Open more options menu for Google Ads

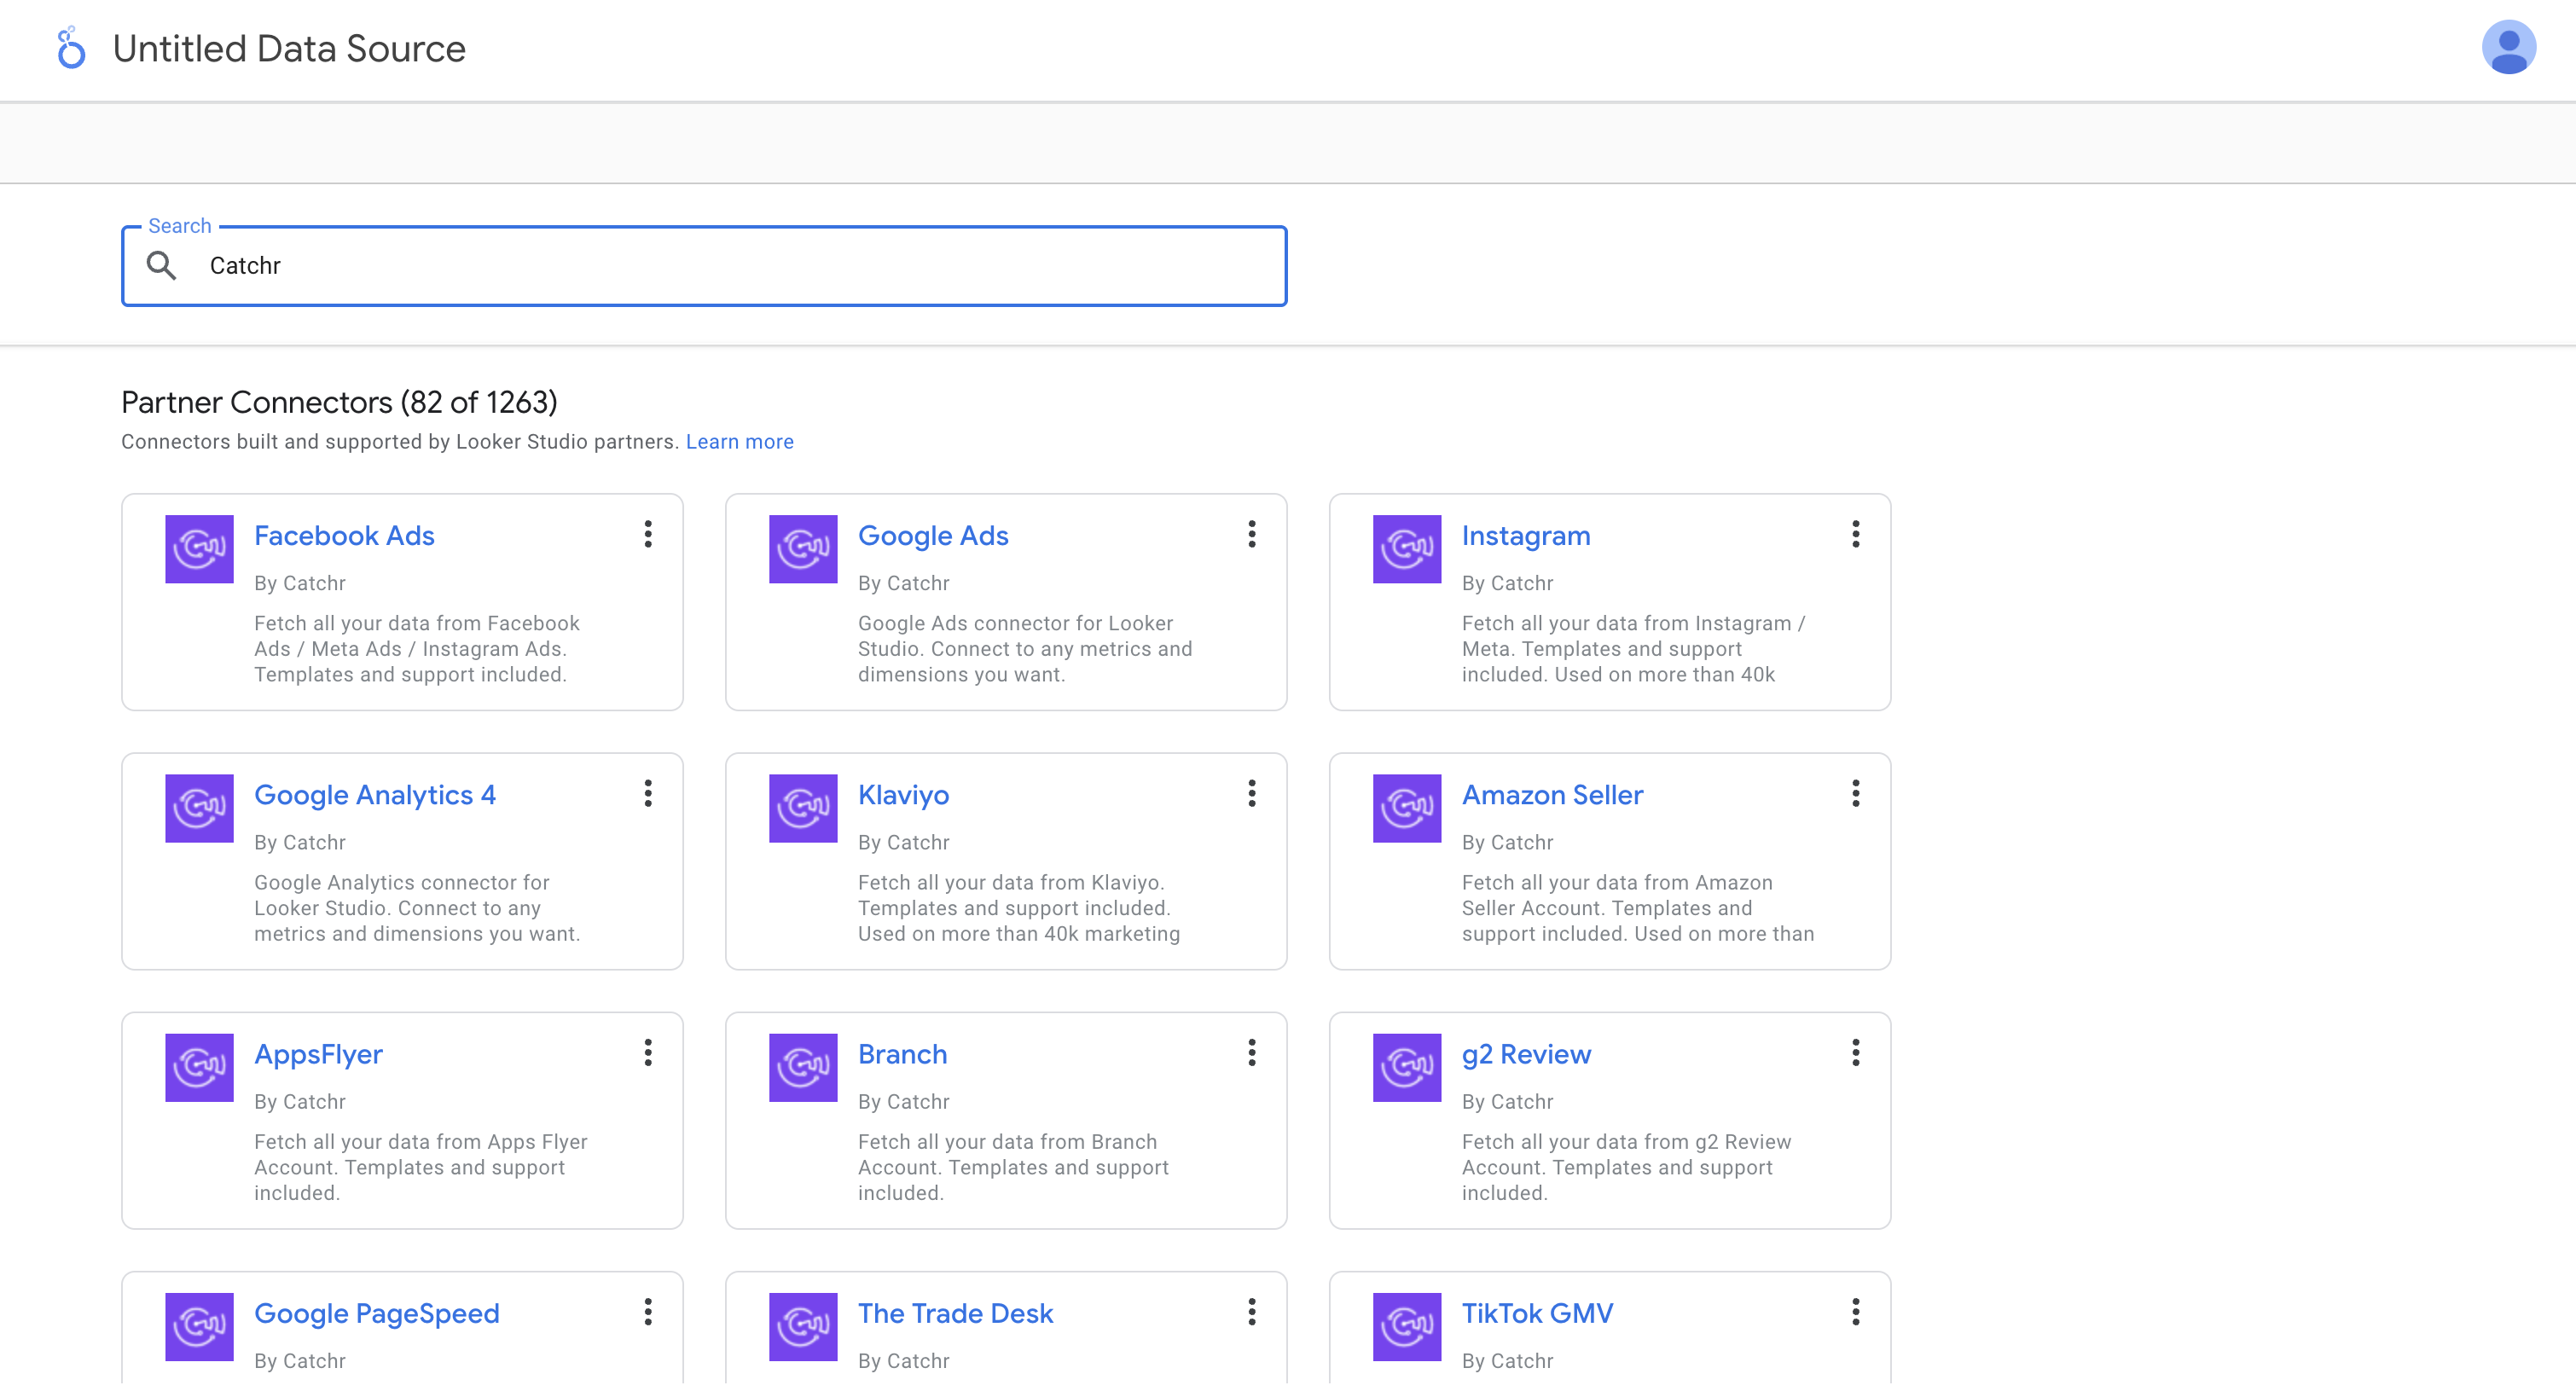(1251, 534)
